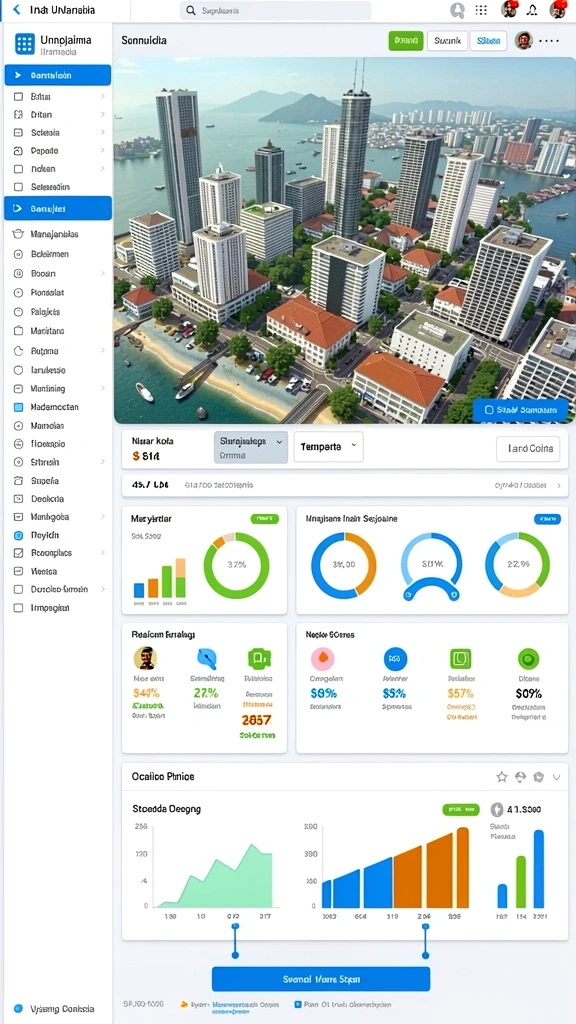This screenshot has width=576, height=1024.
Task: Click the blue circle icon above S5%
Action: tap(395, 659)
